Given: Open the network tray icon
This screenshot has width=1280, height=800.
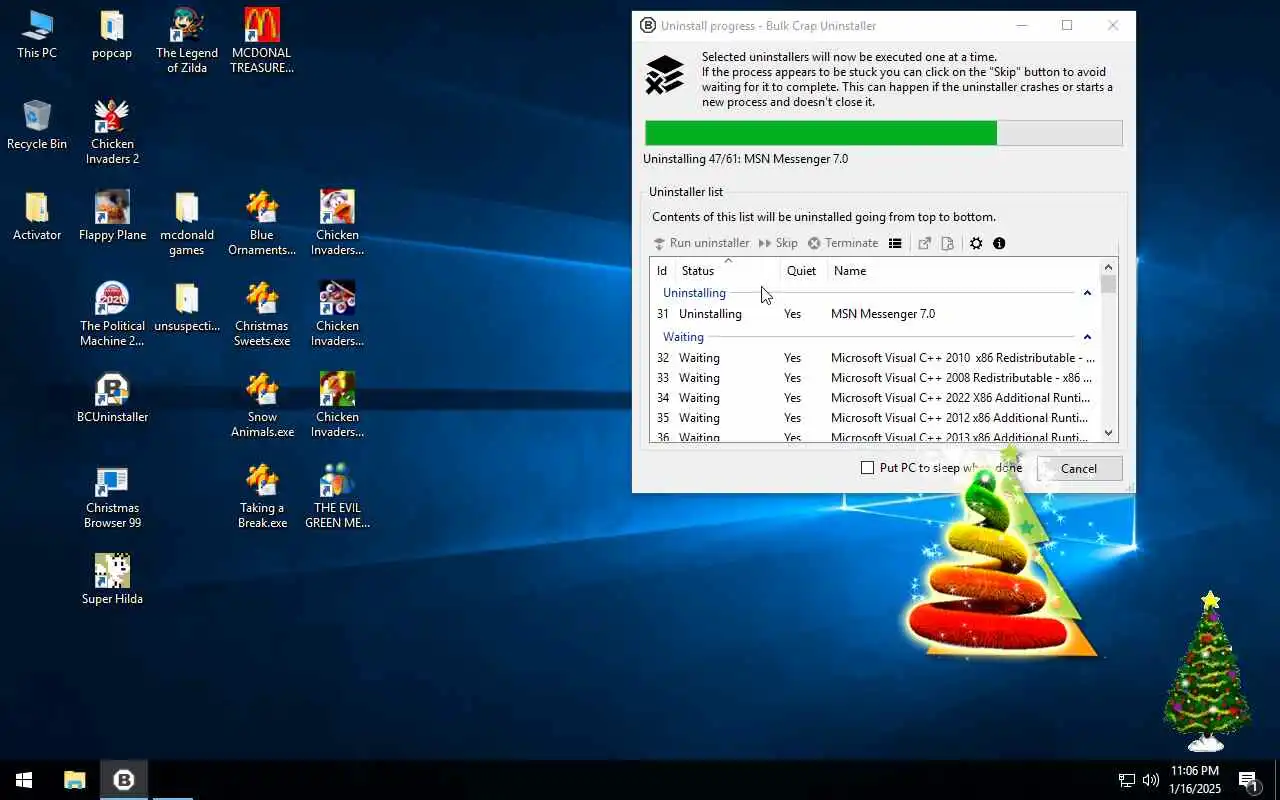Looking at the screenshot, I should (x=1127, y=780).
